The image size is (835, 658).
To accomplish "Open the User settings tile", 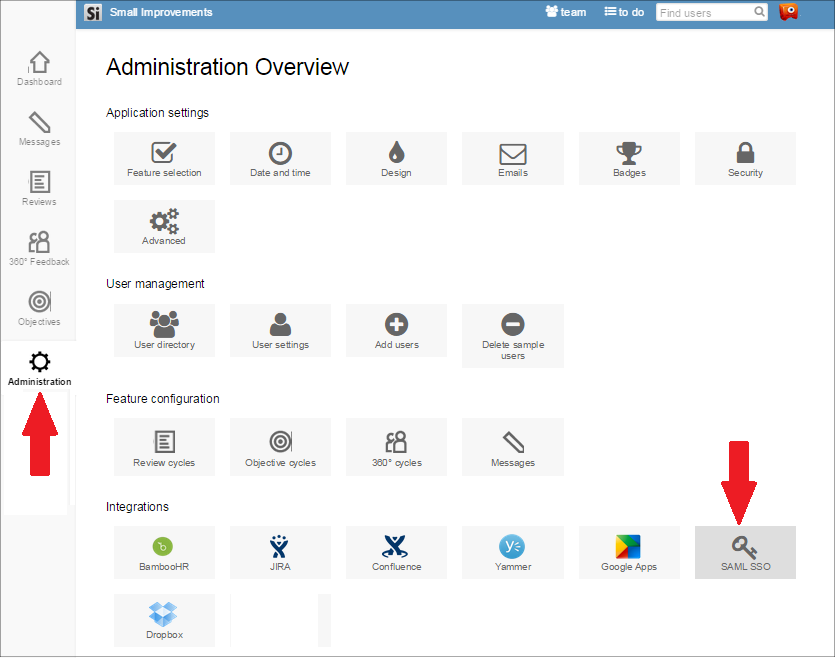I will [x=280, y=331].
